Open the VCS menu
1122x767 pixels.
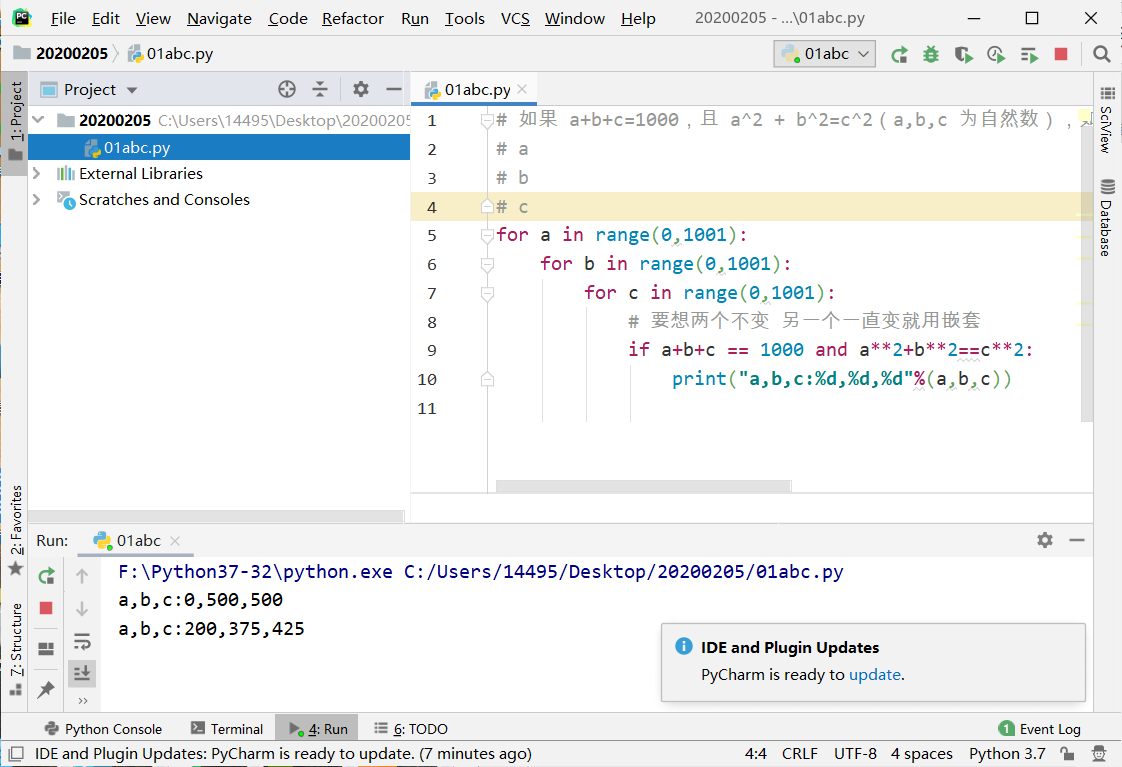pos(515,19)
